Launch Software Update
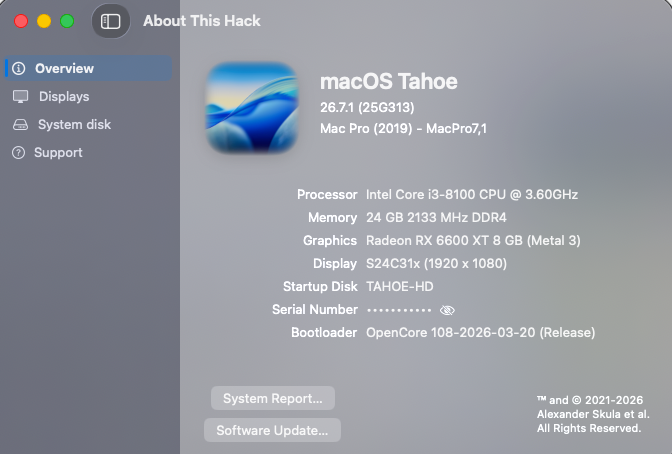The image size is (672, 454). 272,430
